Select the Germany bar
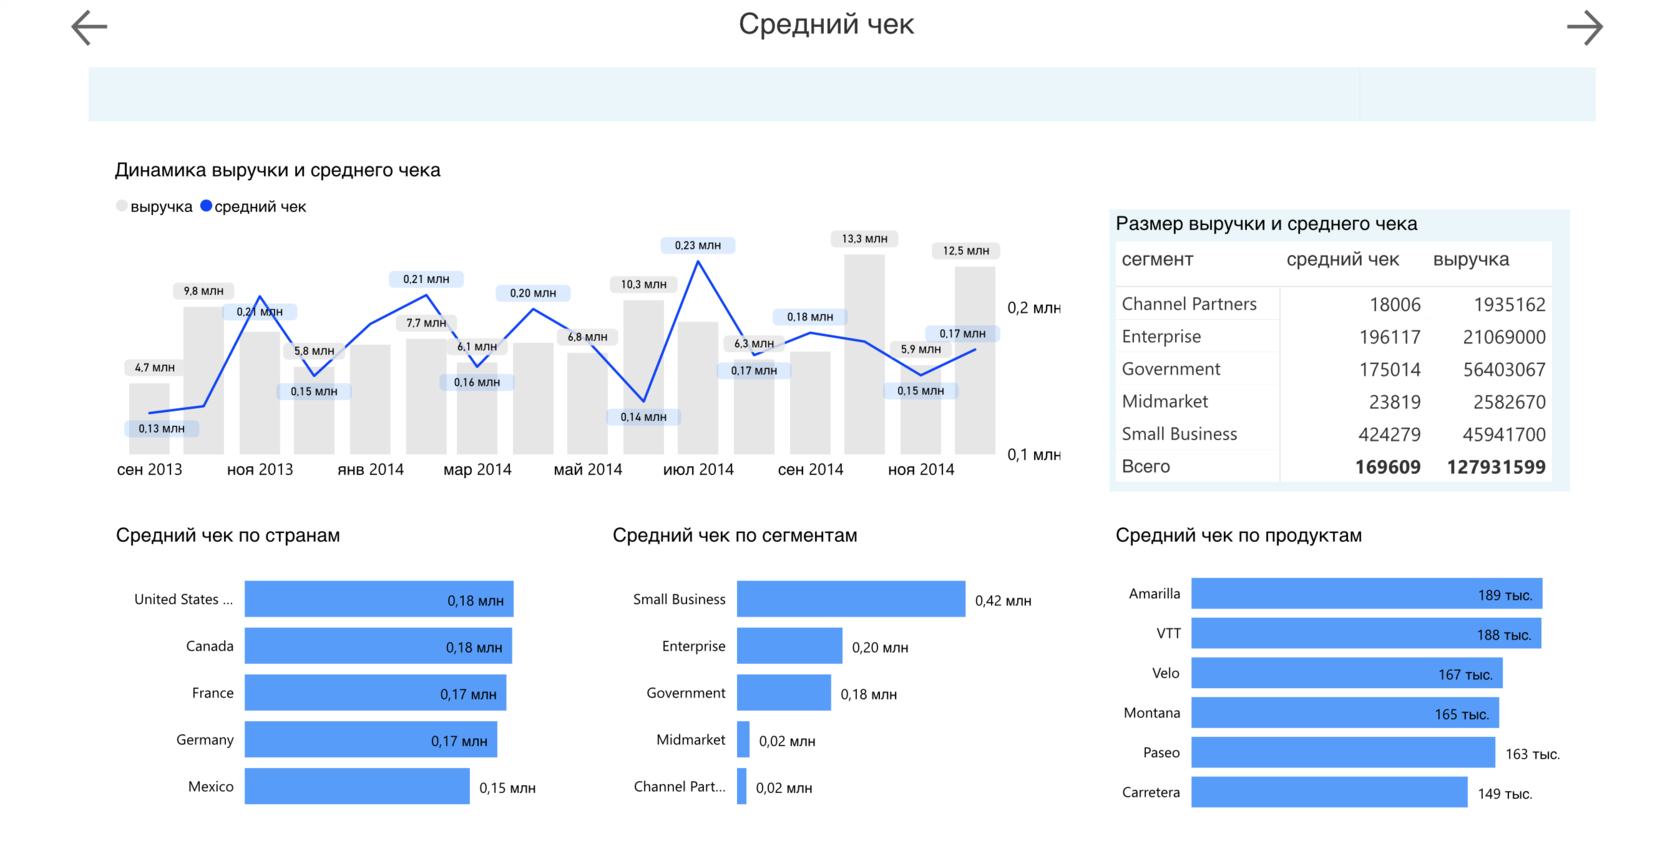This screenshot has height=859, width=1680. [x=371, y=740]
